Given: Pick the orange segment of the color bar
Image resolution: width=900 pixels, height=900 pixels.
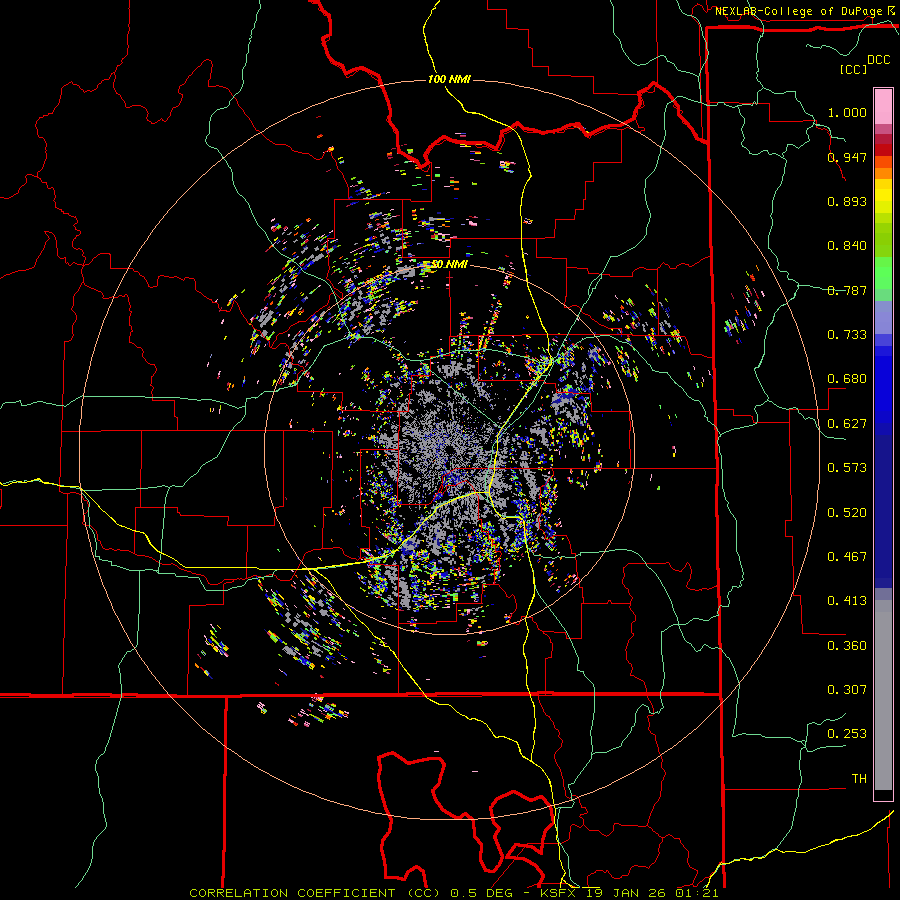Looking at the screenshot, I should (x=883, y=173).
